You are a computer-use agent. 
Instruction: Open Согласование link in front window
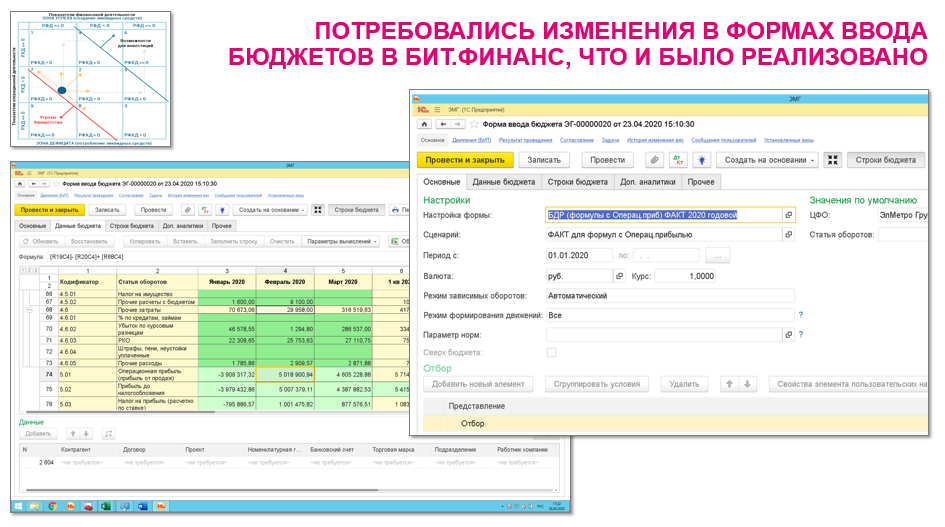click(577, 140)
